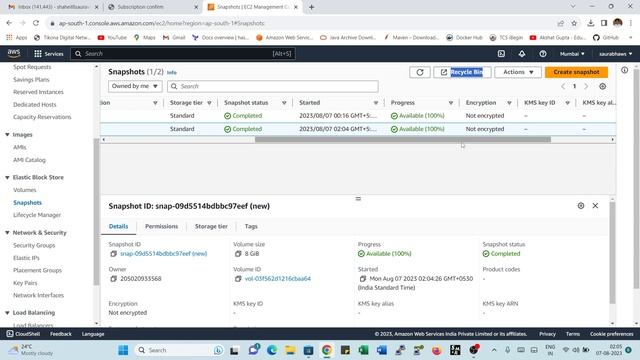This screenshot has width=640, height=360.
Task: Open detail panel preferences gear
Action: point(580,206)
